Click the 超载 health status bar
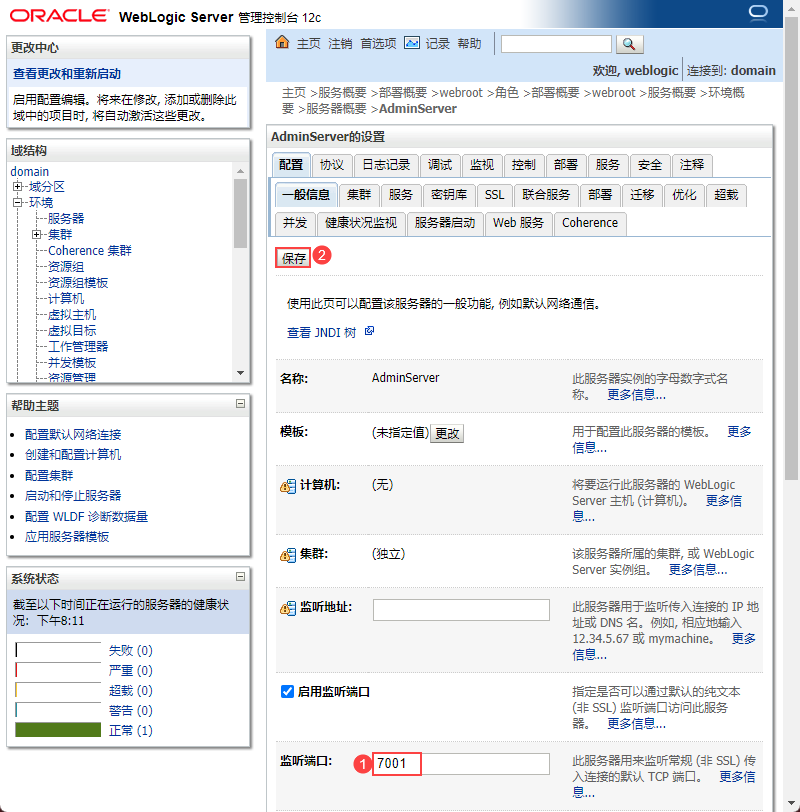The image size is (800, 812). point(58,690)
